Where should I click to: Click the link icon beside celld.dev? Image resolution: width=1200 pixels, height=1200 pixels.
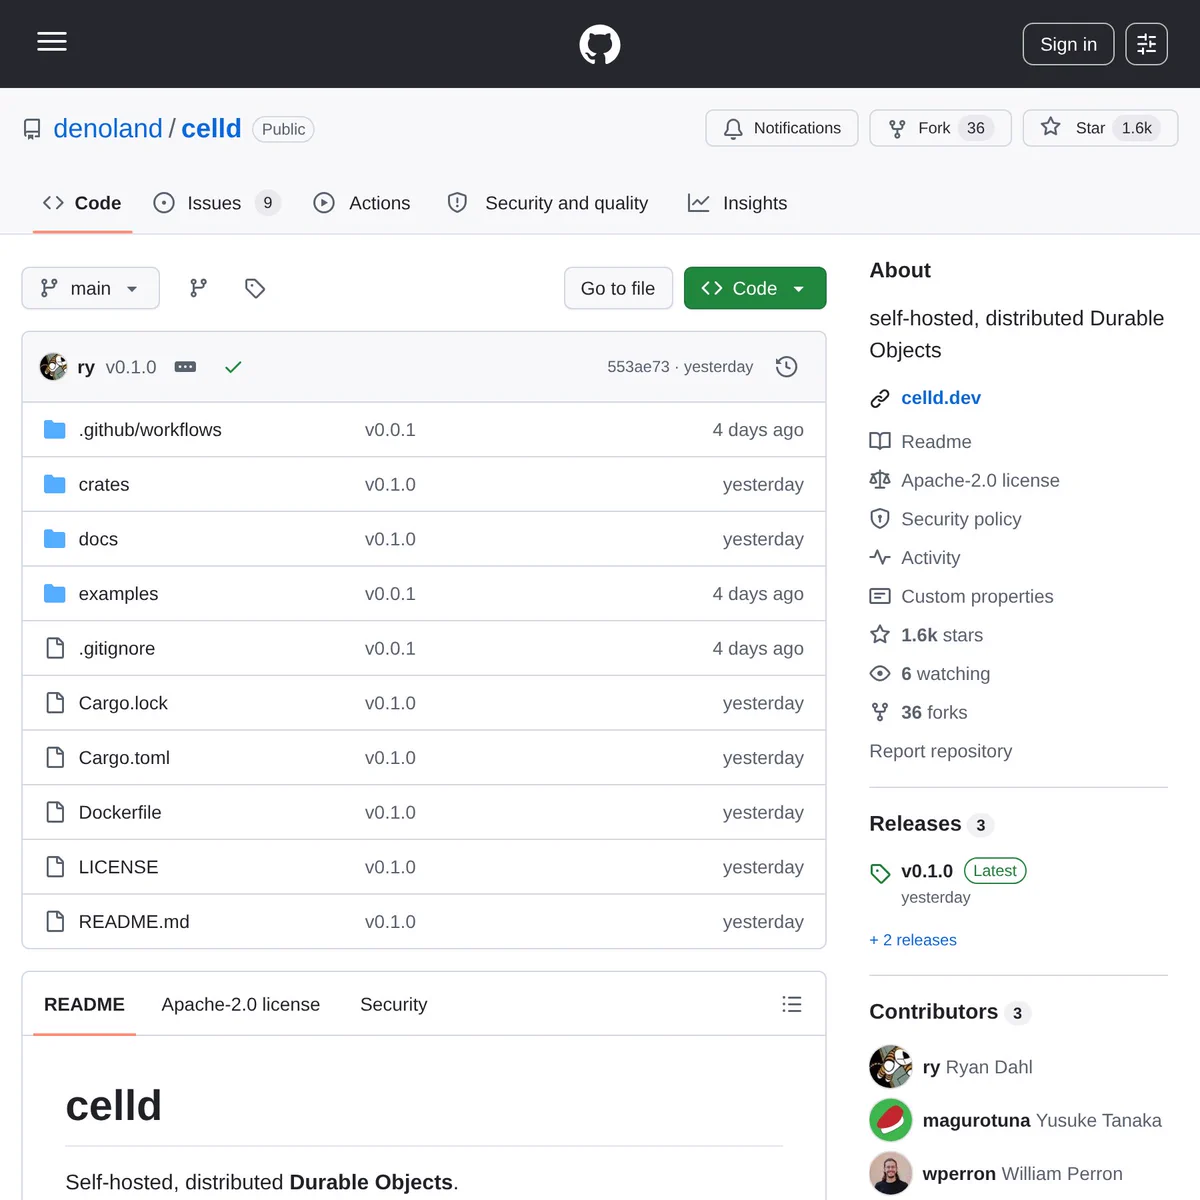pyautogui.click(x=880, y=398)
